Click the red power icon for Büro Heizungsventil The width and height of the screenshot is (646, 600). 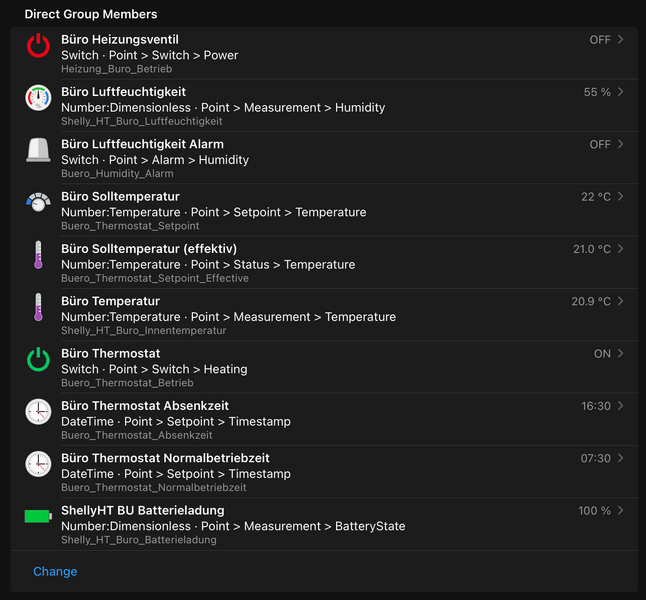38,46
